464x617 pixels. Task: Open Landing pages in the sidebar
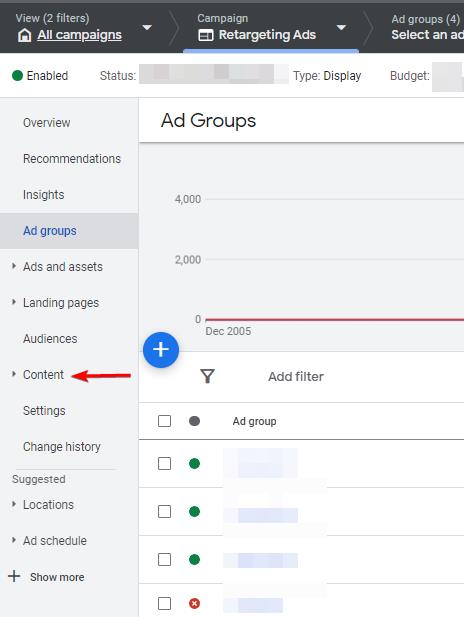61,303
